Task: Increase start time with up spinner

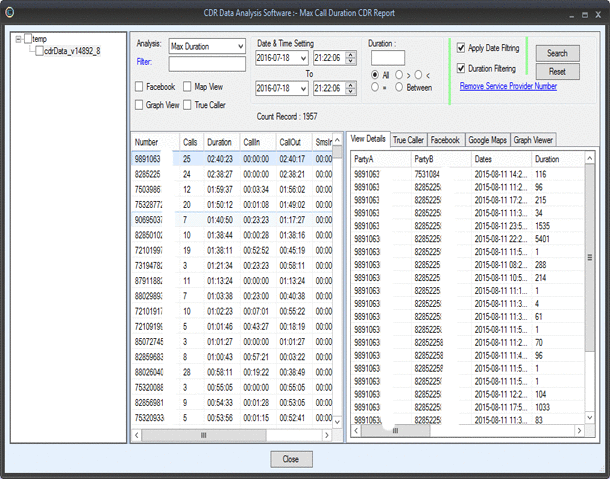Action: coord(351,55)
